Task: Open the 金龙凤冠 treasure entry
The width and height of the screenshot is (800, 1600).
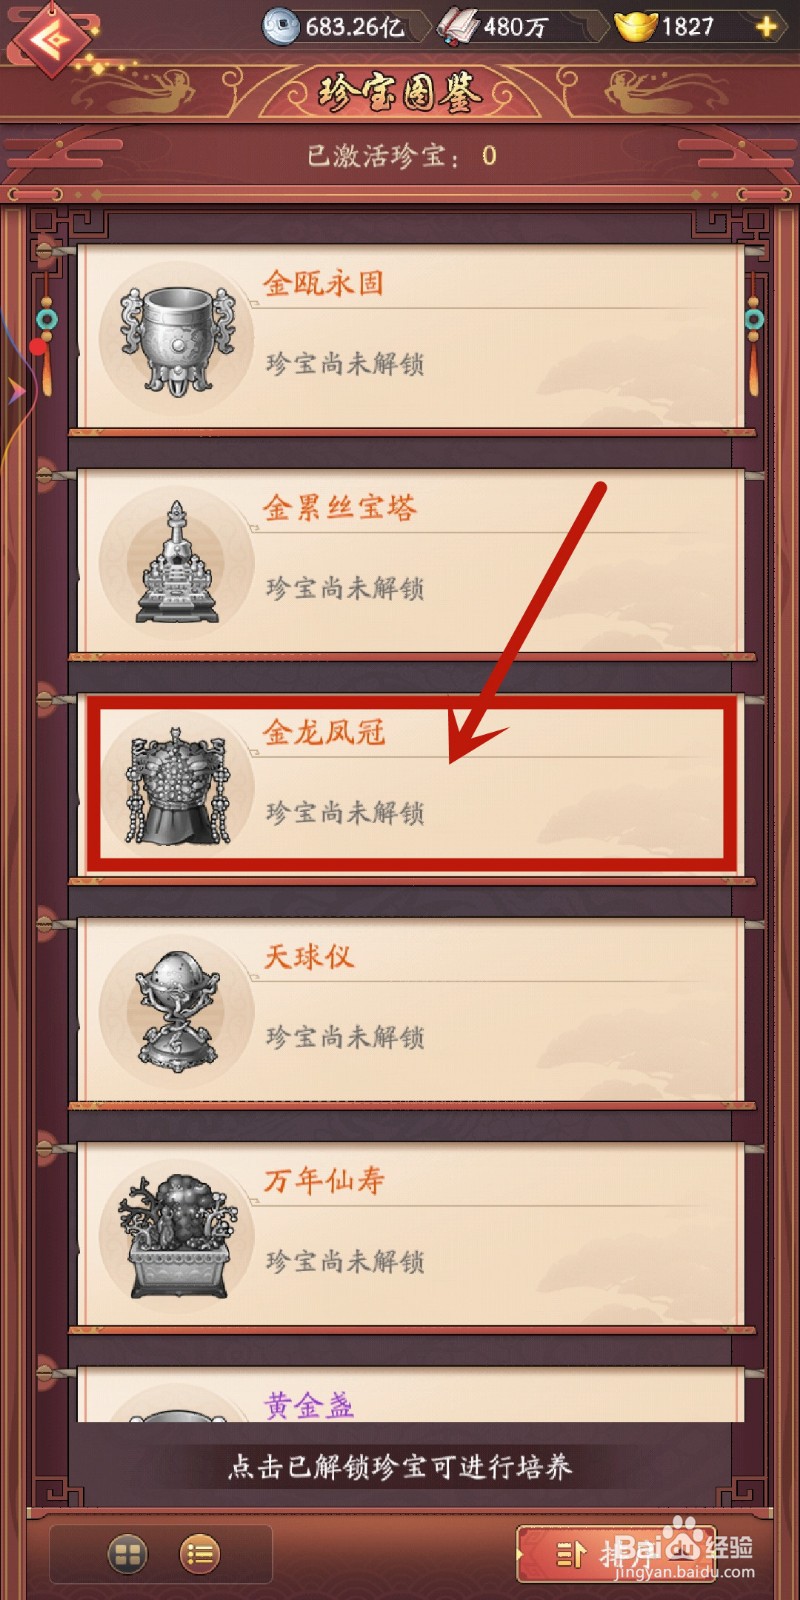Action: point(411,785)
